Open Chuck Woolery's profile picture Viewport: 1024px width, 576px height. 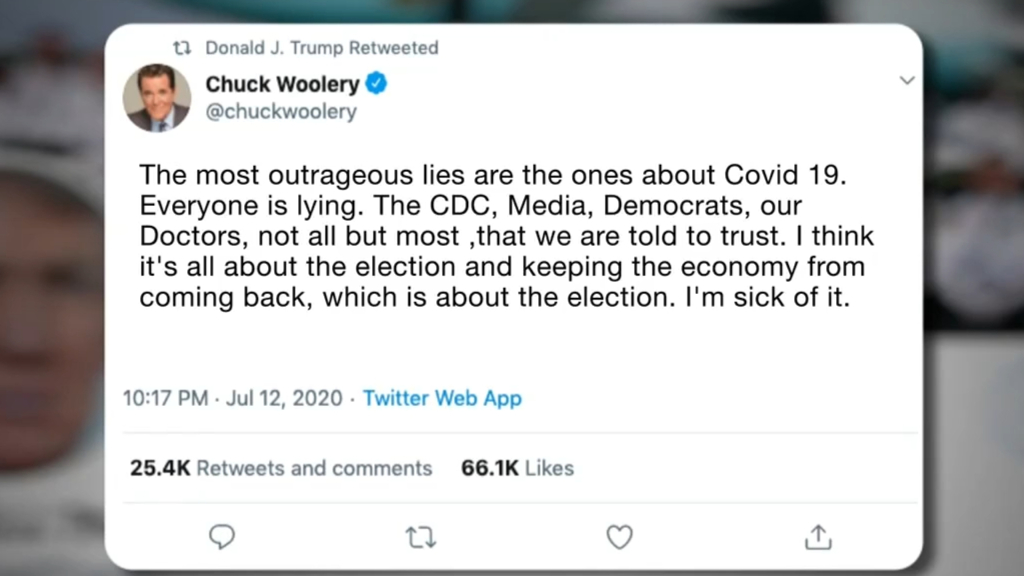[157, 98]
